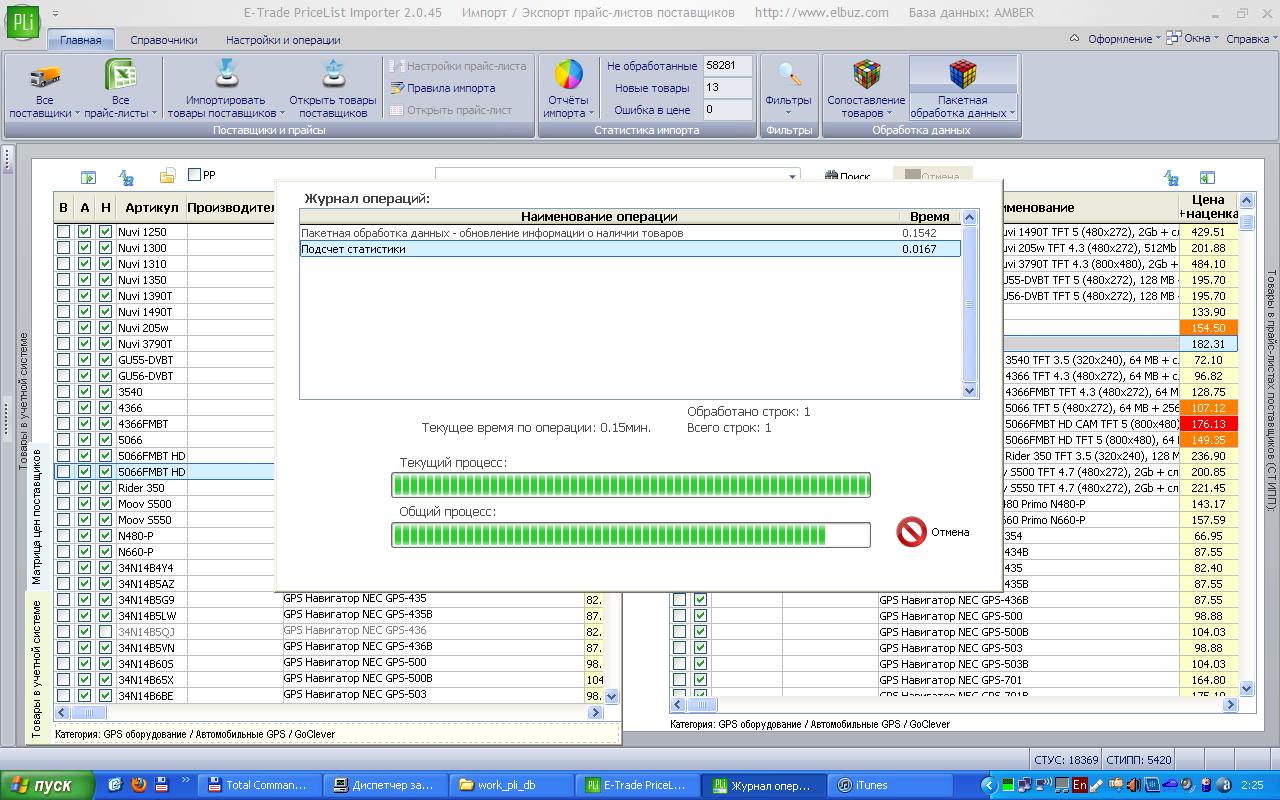Expand hidden tray icons with the arrow
The width and height of the screenshot is (1280, 800).
click(988, 785)
